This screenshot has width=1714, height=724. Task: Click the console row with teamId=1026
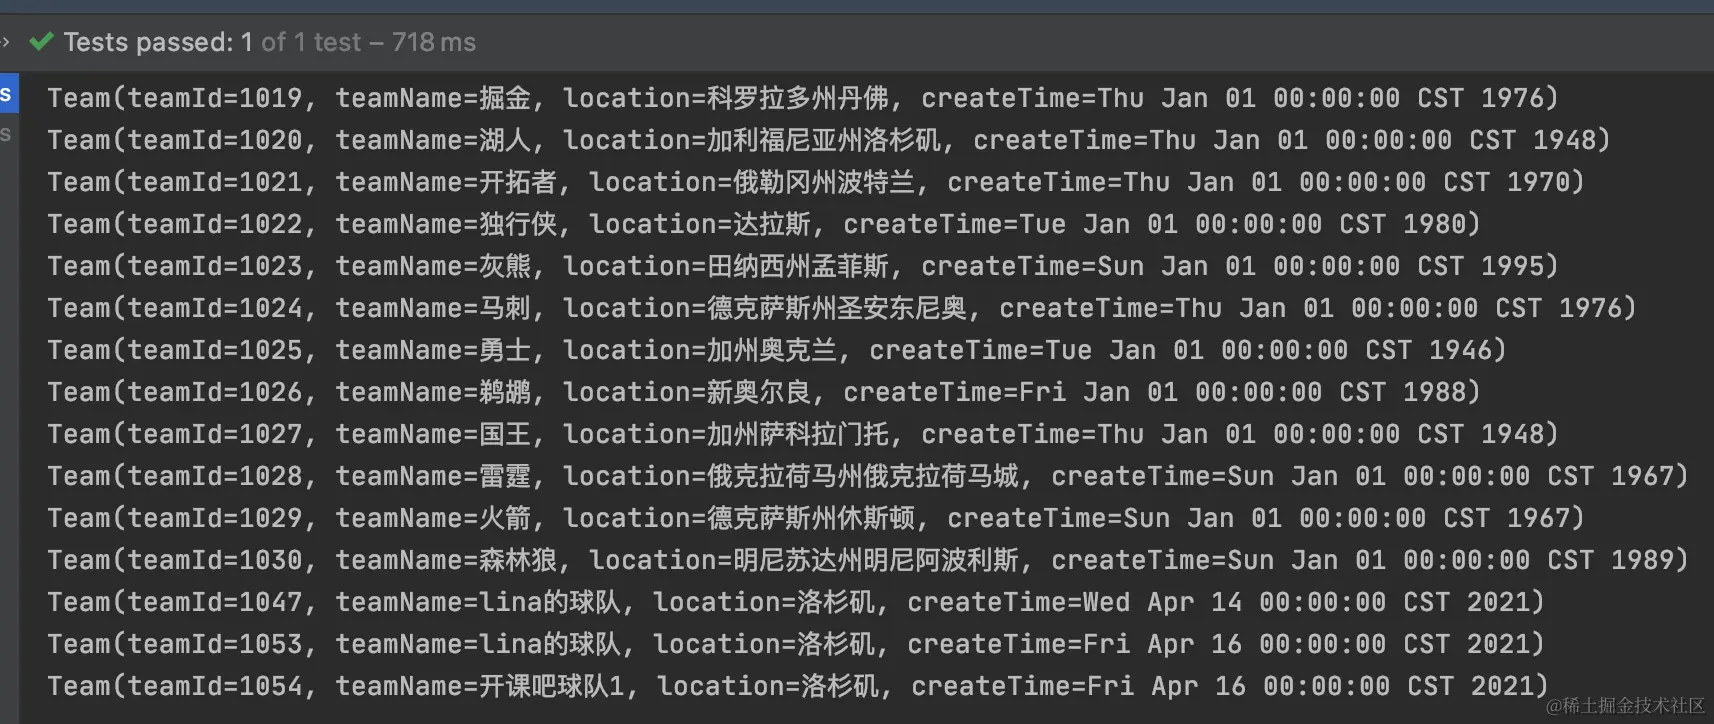pos(764,392)
